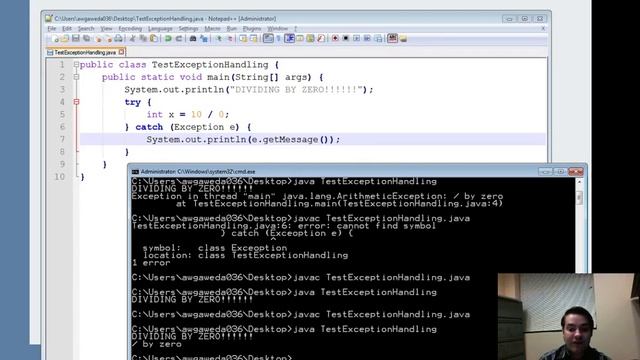Collapse the main method fold on line 2
The height and width of the screenshot is (360, 640).
[76, 77]
